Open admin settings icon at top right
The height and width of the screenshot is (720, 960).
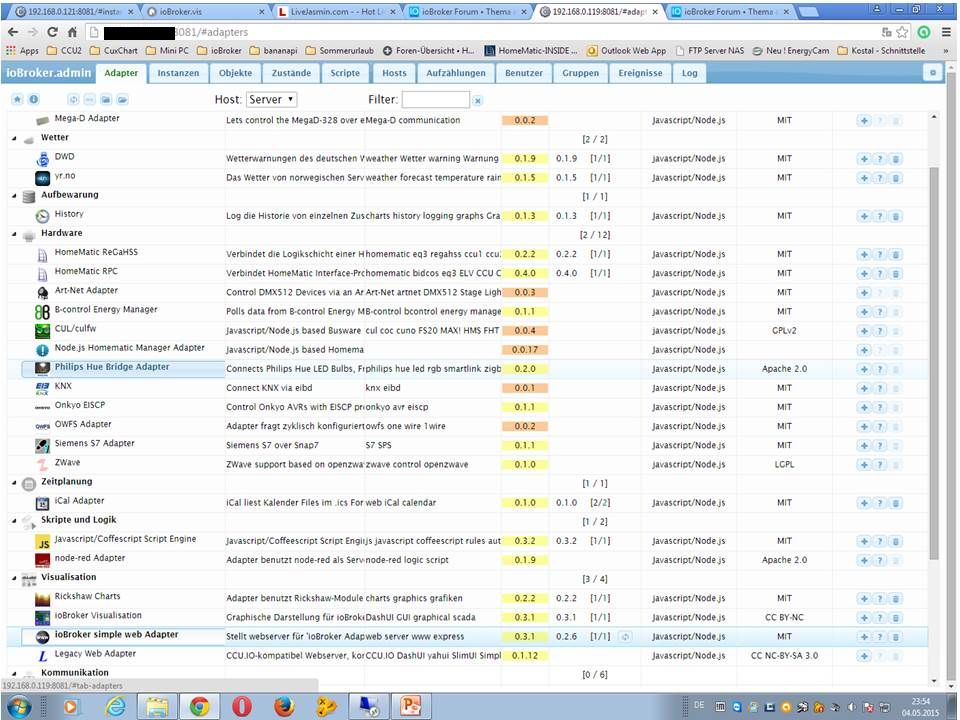click(932, 73)
